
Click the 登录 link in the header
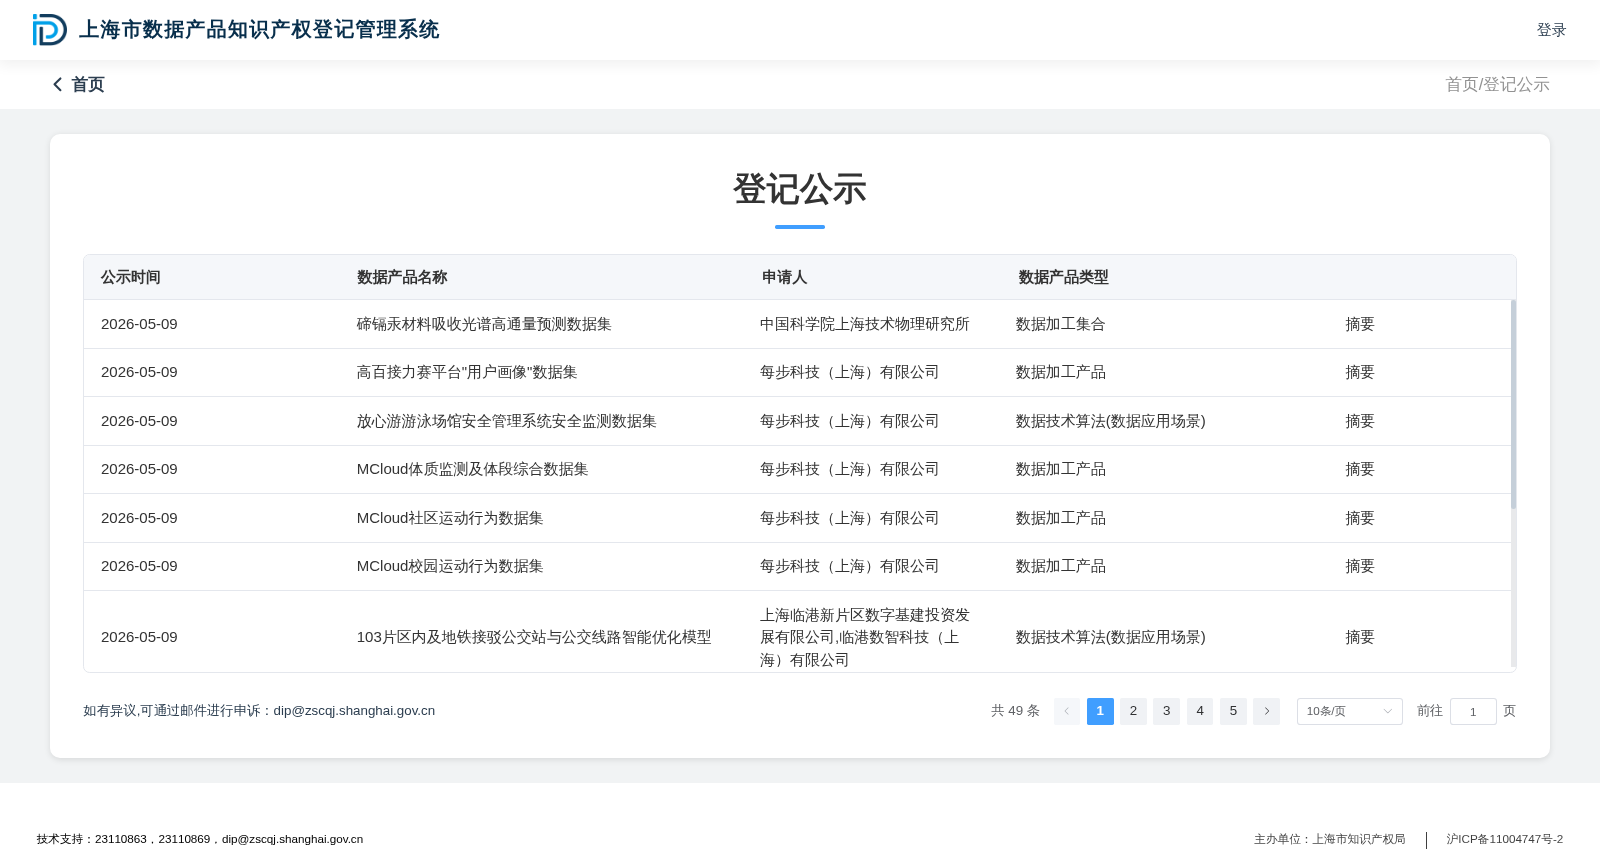pyautogui.click(x=1551, y=30)
